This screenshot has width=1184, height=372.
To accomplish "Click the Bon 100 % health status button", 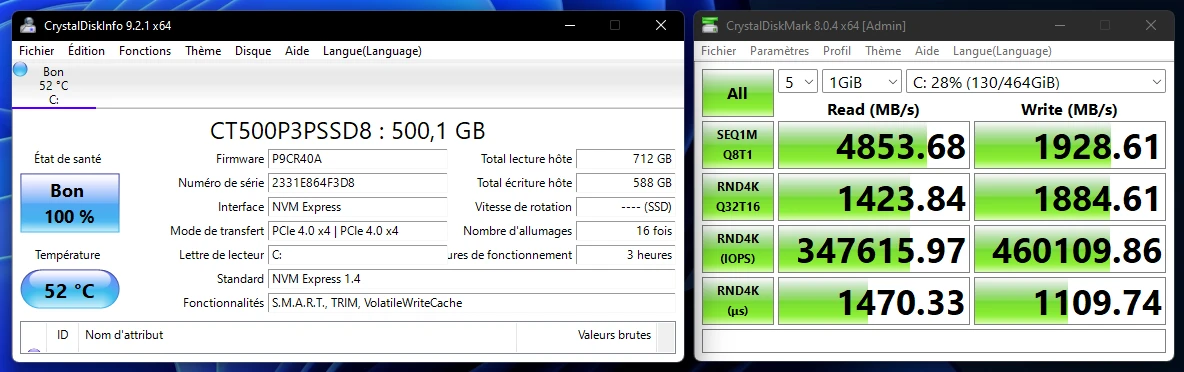I will [69, 203].
